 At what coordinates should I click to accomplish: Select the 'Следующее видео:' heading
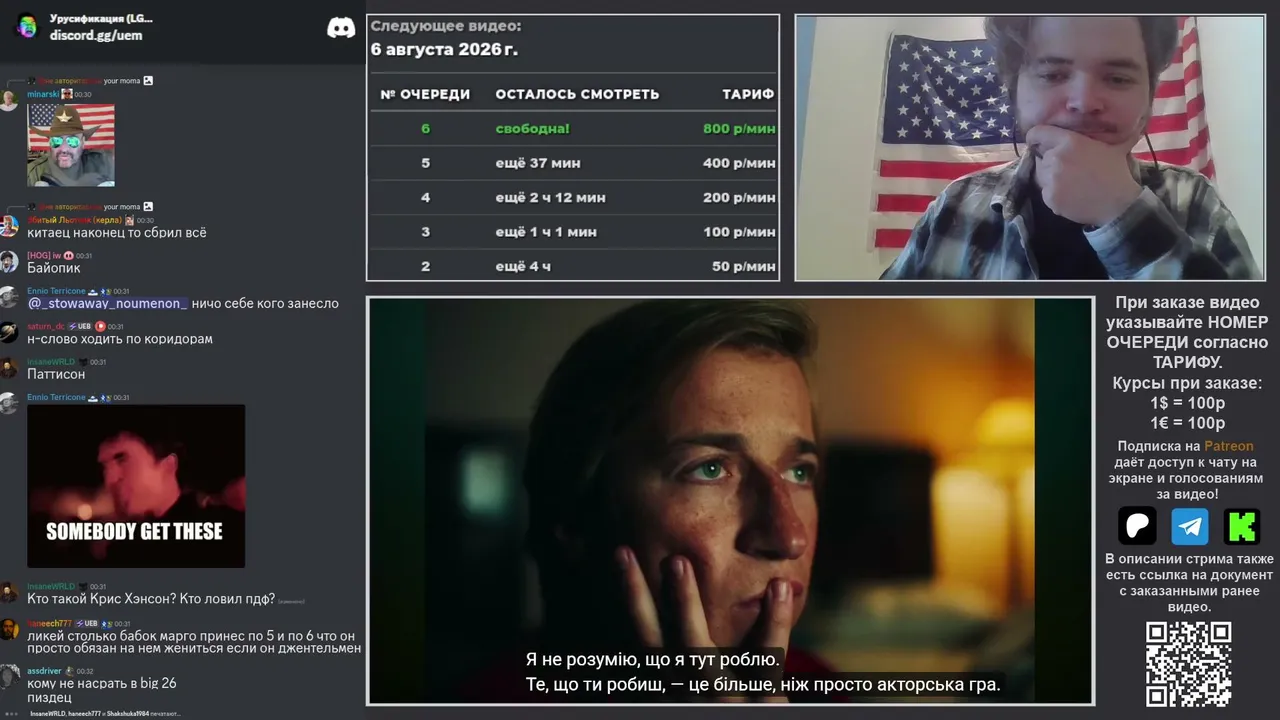click(x=446, y=26)
